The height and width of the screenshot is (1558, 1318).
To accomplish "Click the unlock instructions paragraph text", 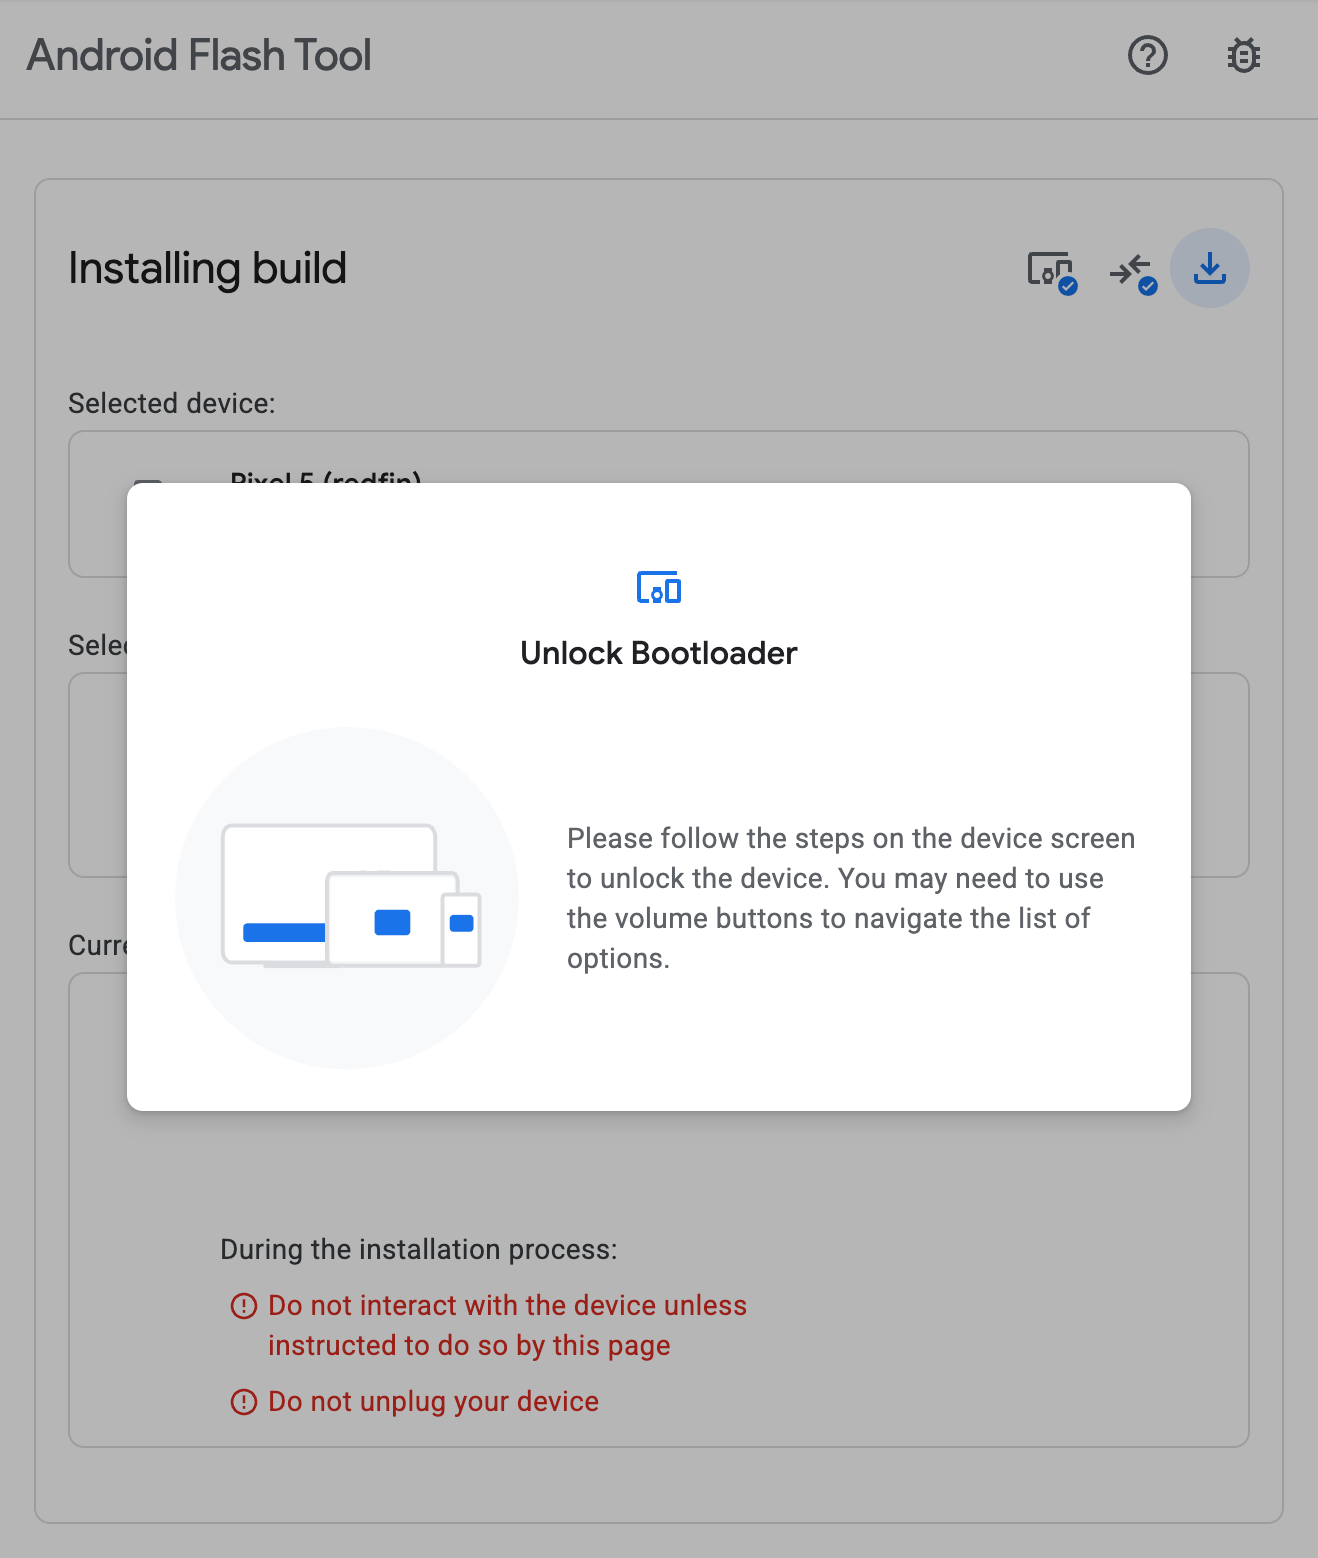I will [x=850, y=897].
